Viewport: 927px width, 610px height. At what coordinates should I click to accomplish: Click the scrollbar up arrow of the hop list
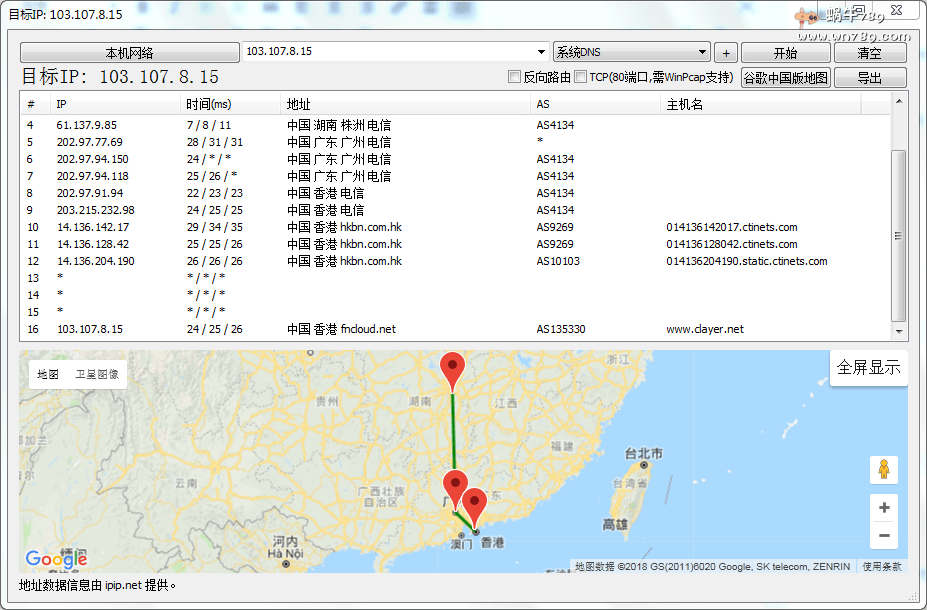click(x=899, y=101)
